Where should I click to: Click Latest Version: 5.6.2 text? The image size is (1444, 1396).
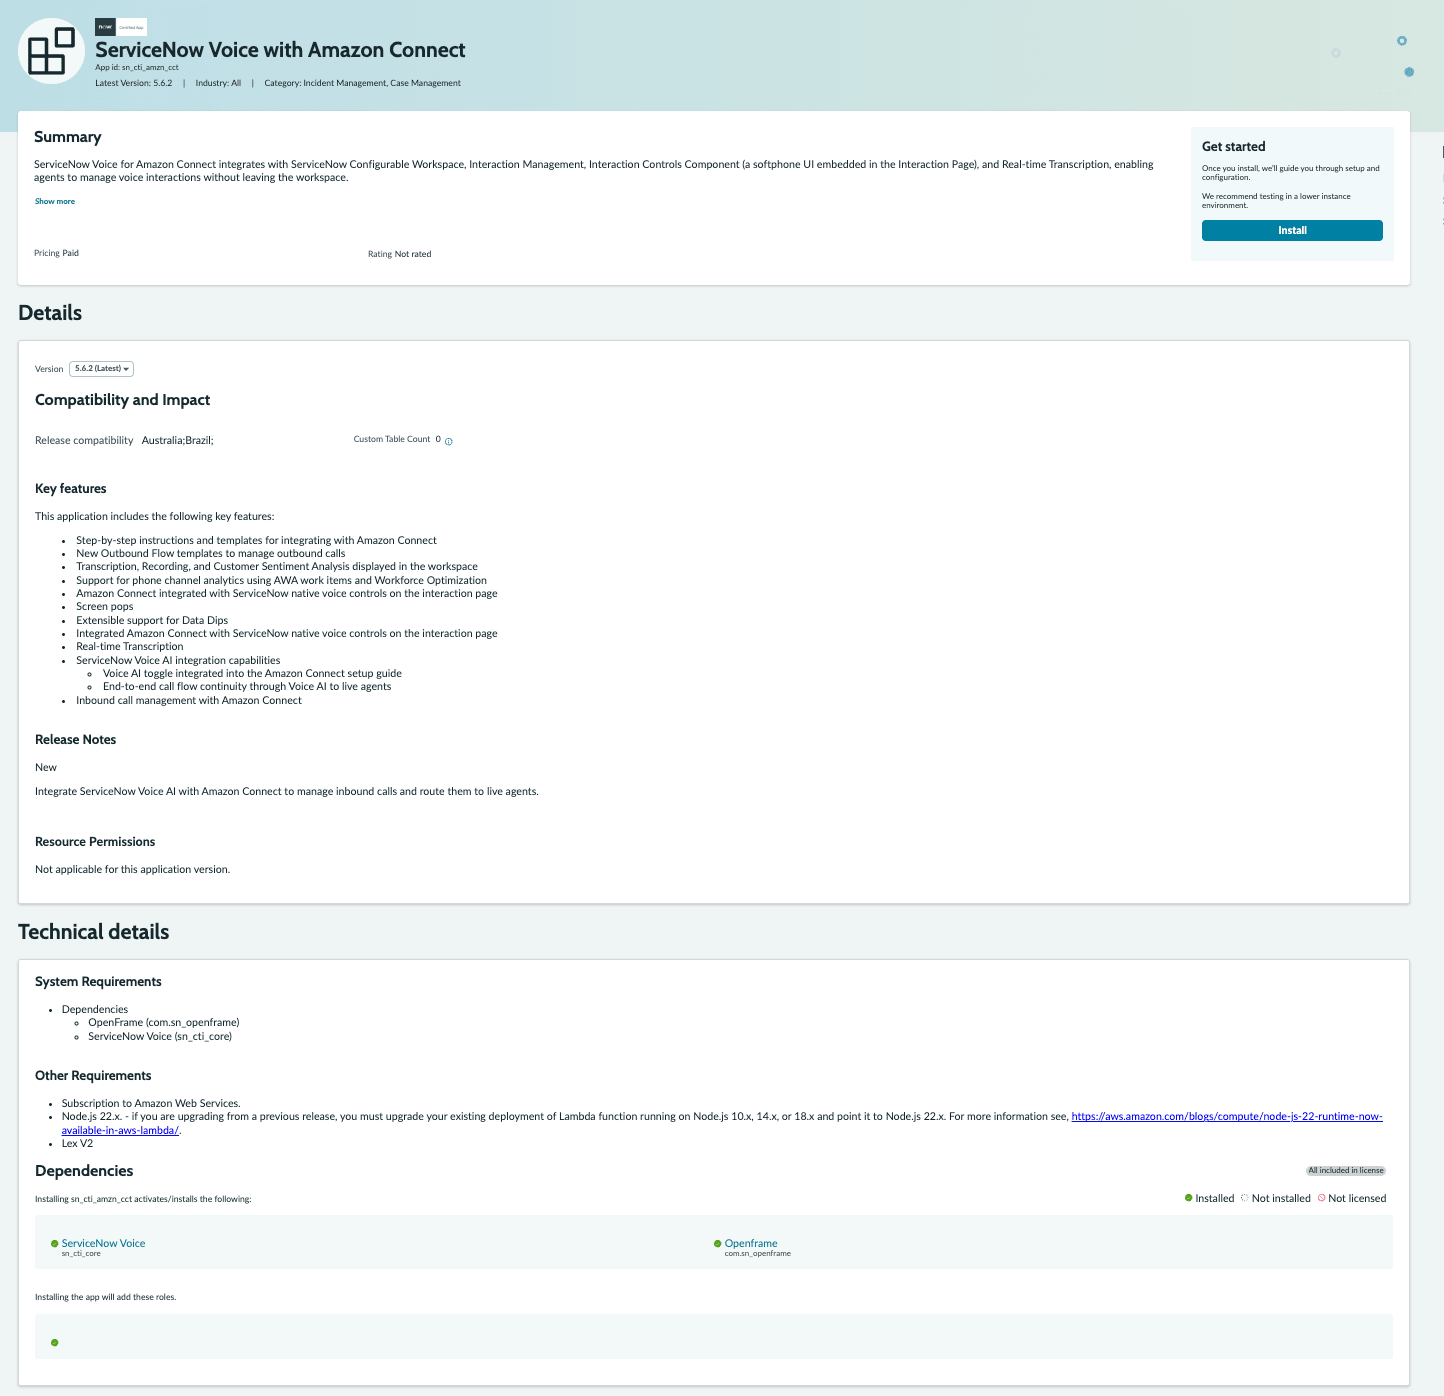134,84
